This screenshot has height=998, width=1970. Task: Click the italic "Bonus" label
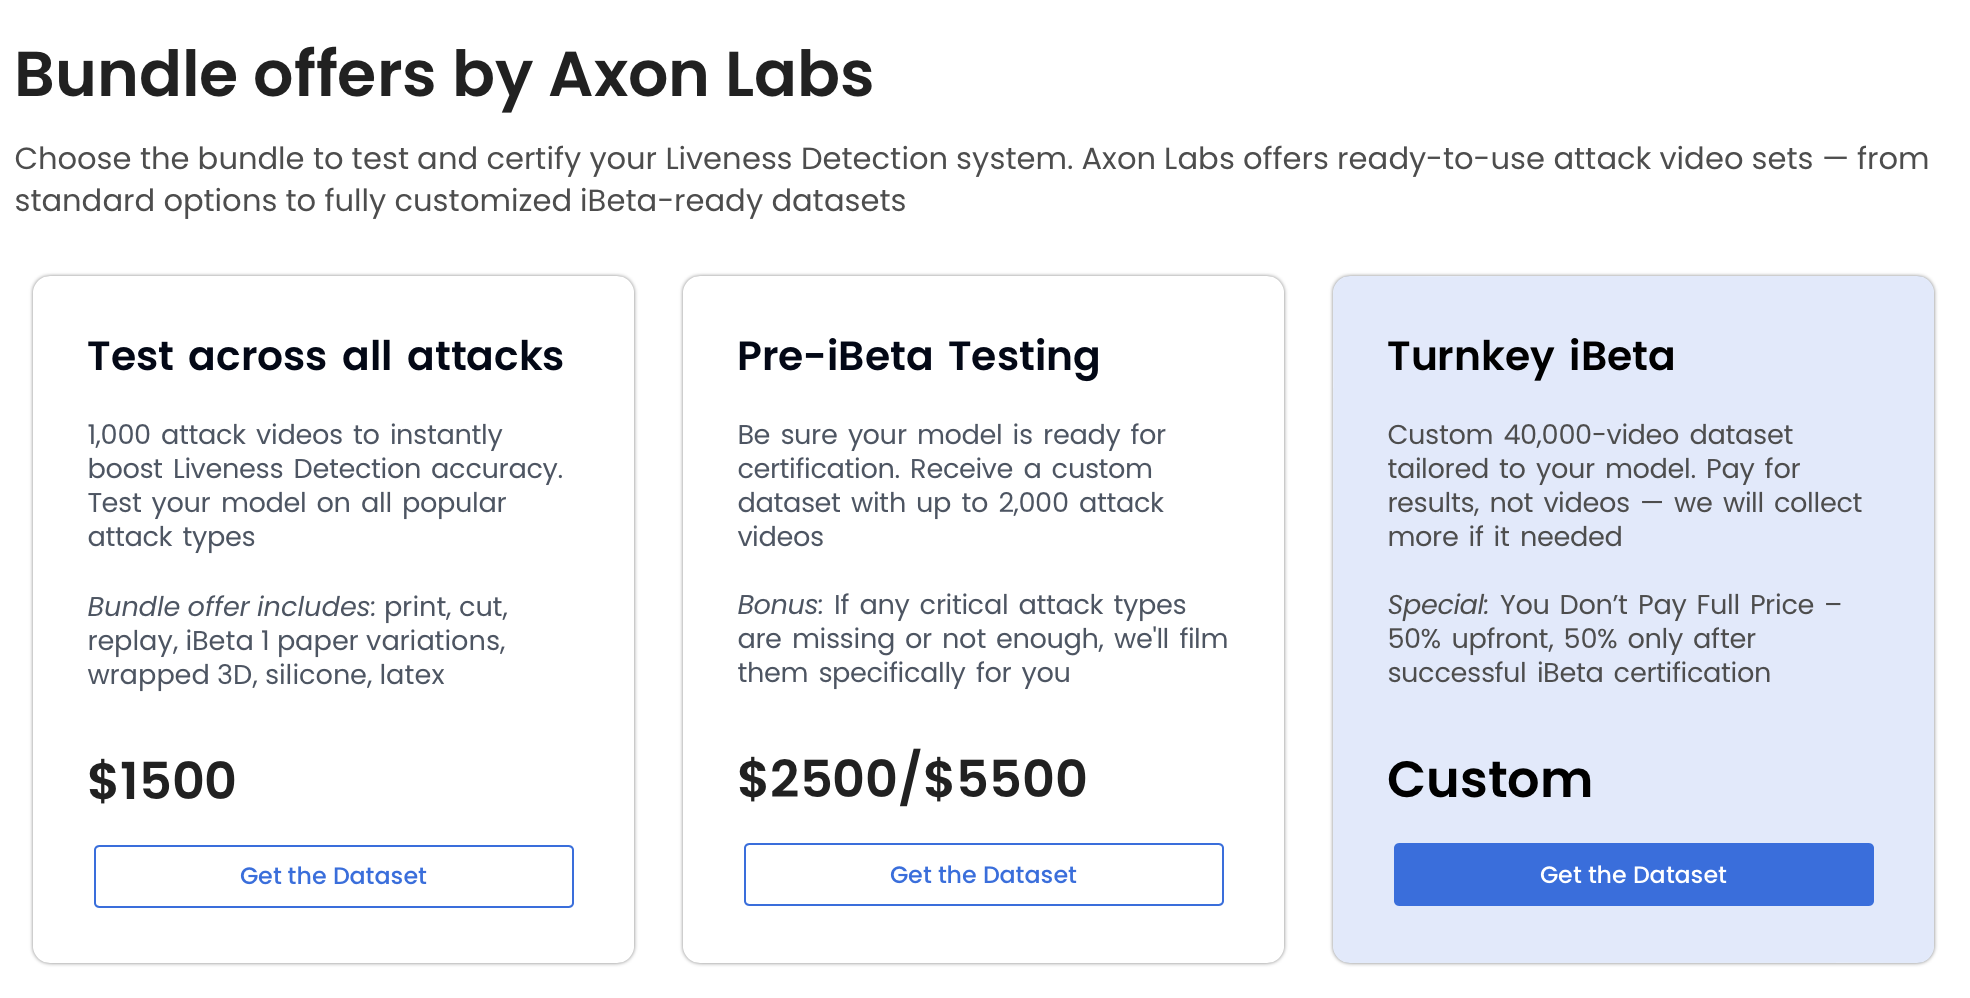pos(778,605)
